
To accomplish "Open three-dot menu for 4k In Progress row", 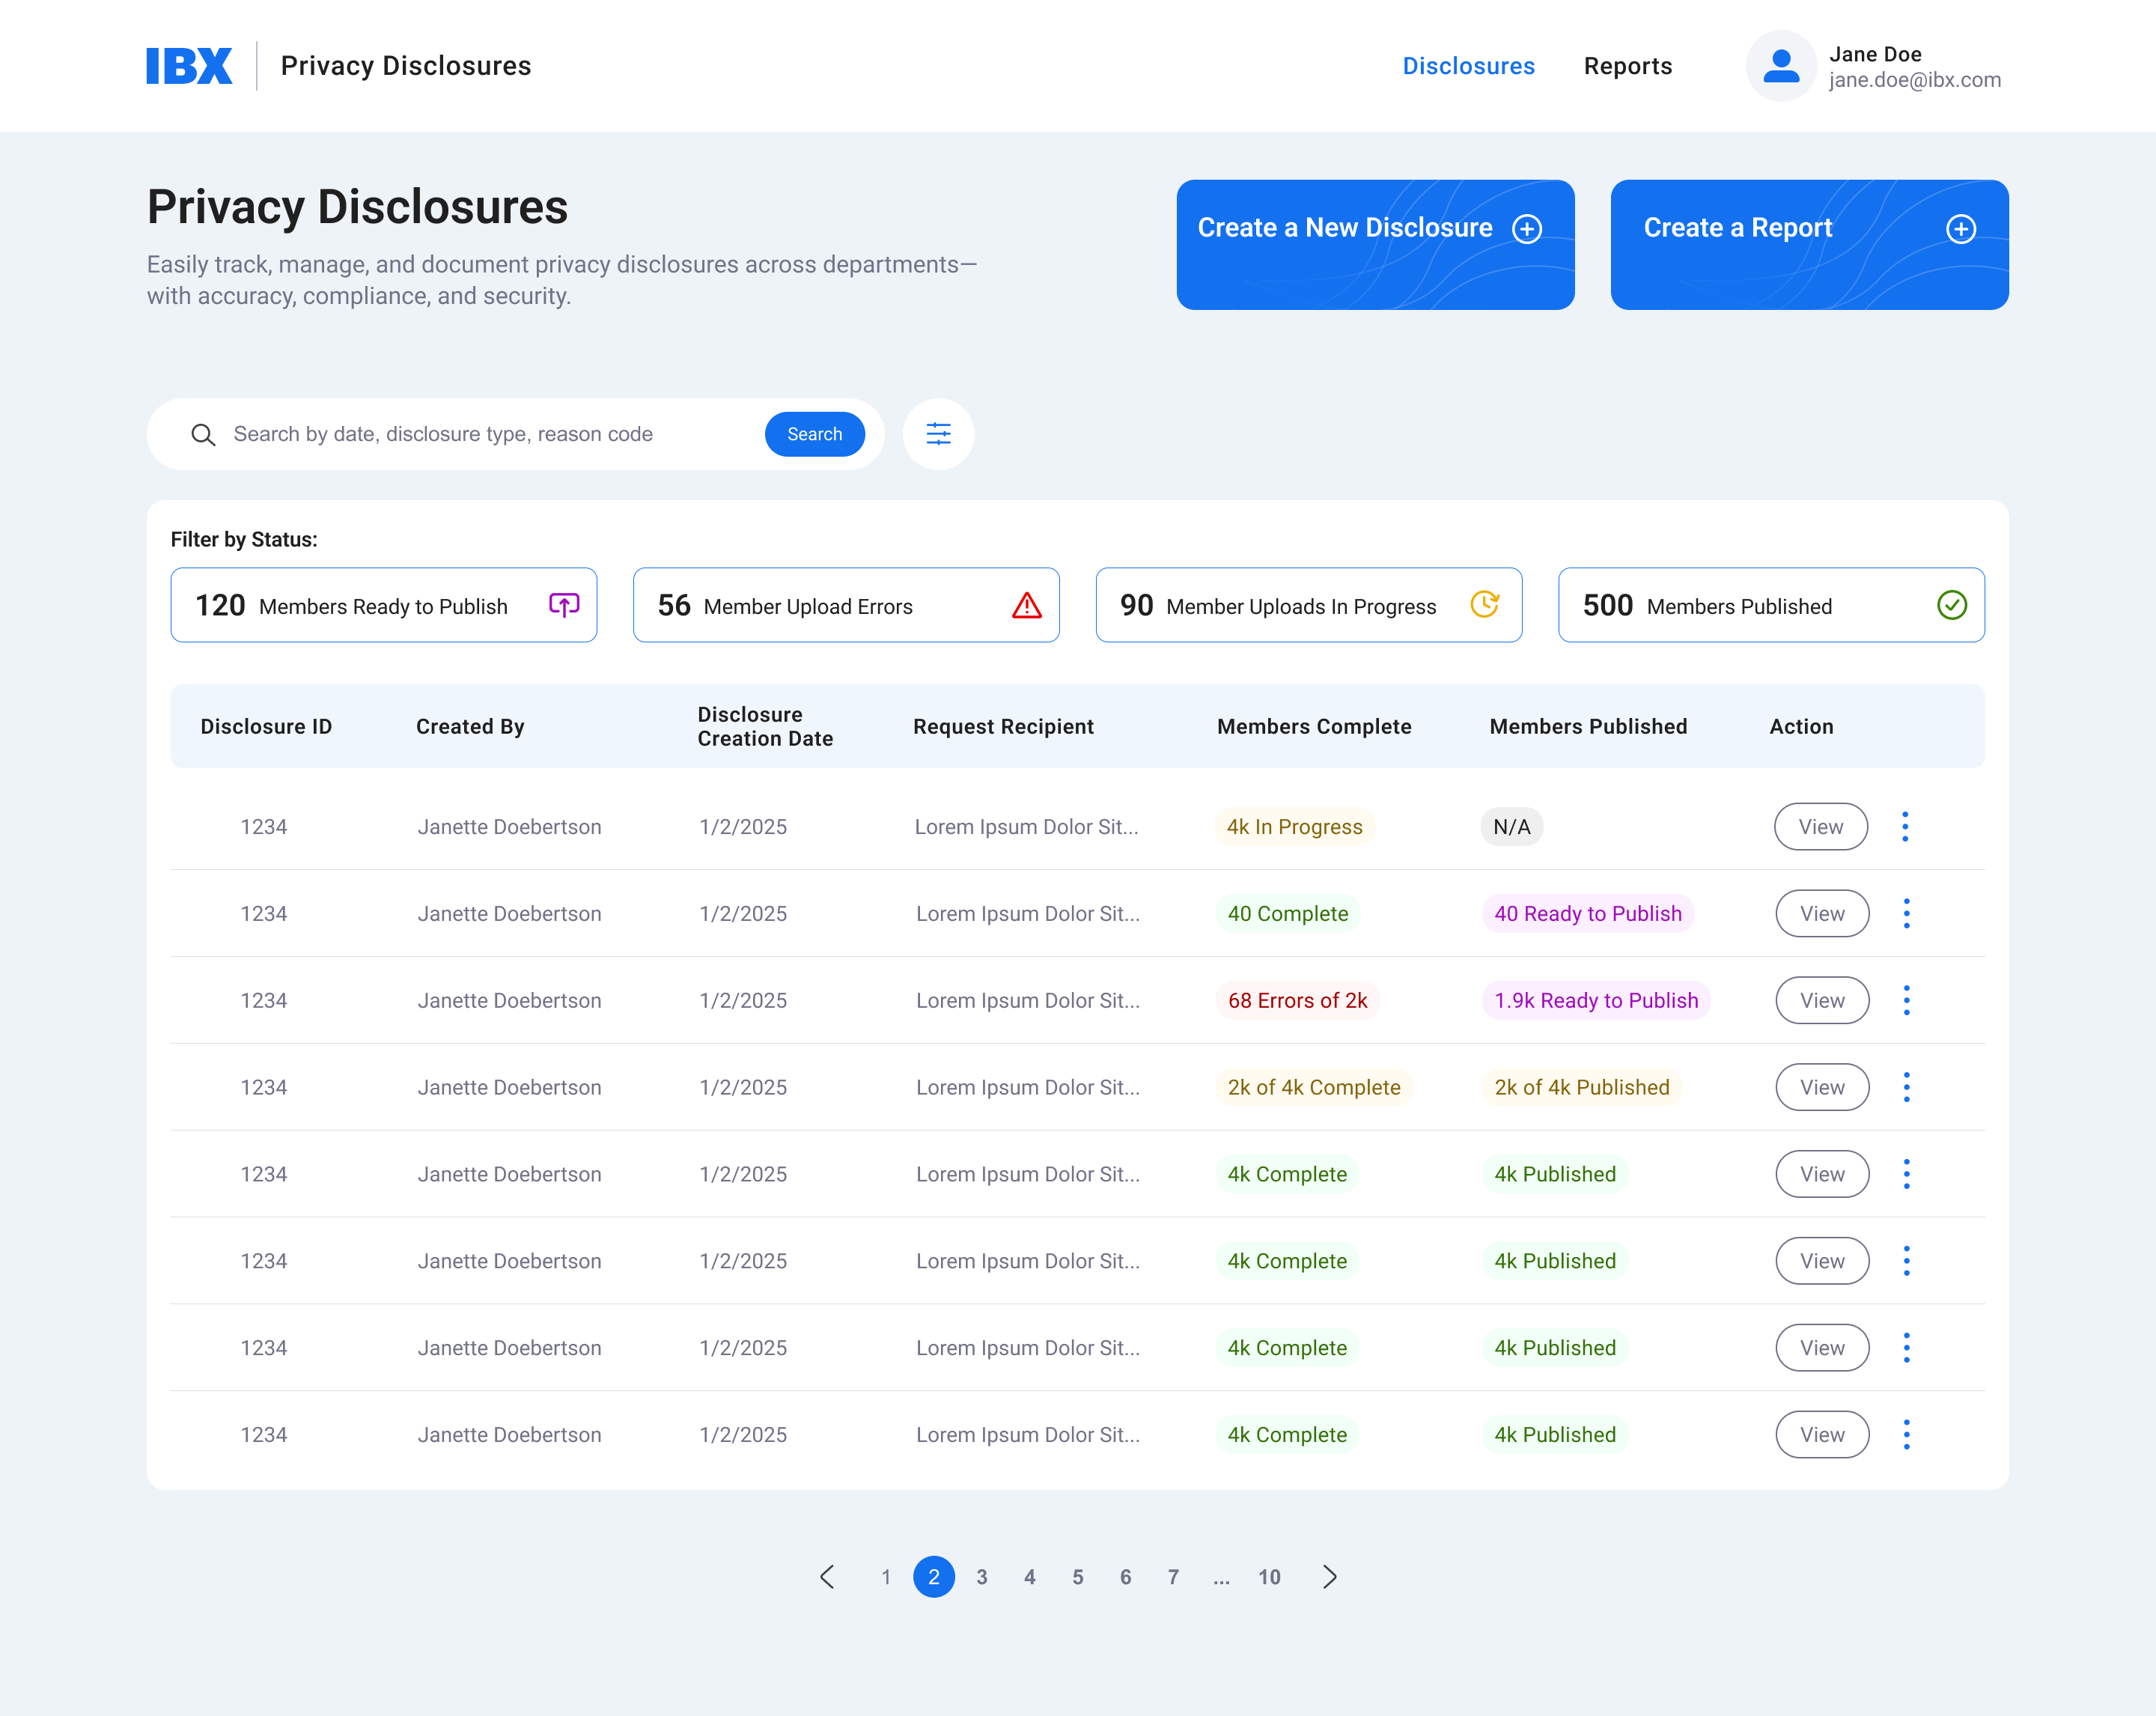I will pyautogui.click(x=1904, y=827).
